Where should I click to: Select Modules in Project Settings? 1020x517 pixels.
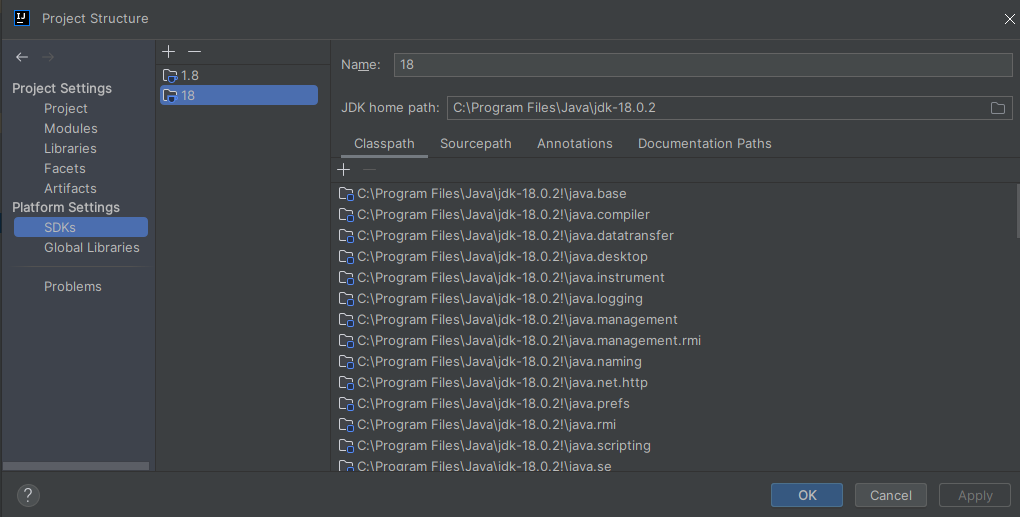[71, 129]
